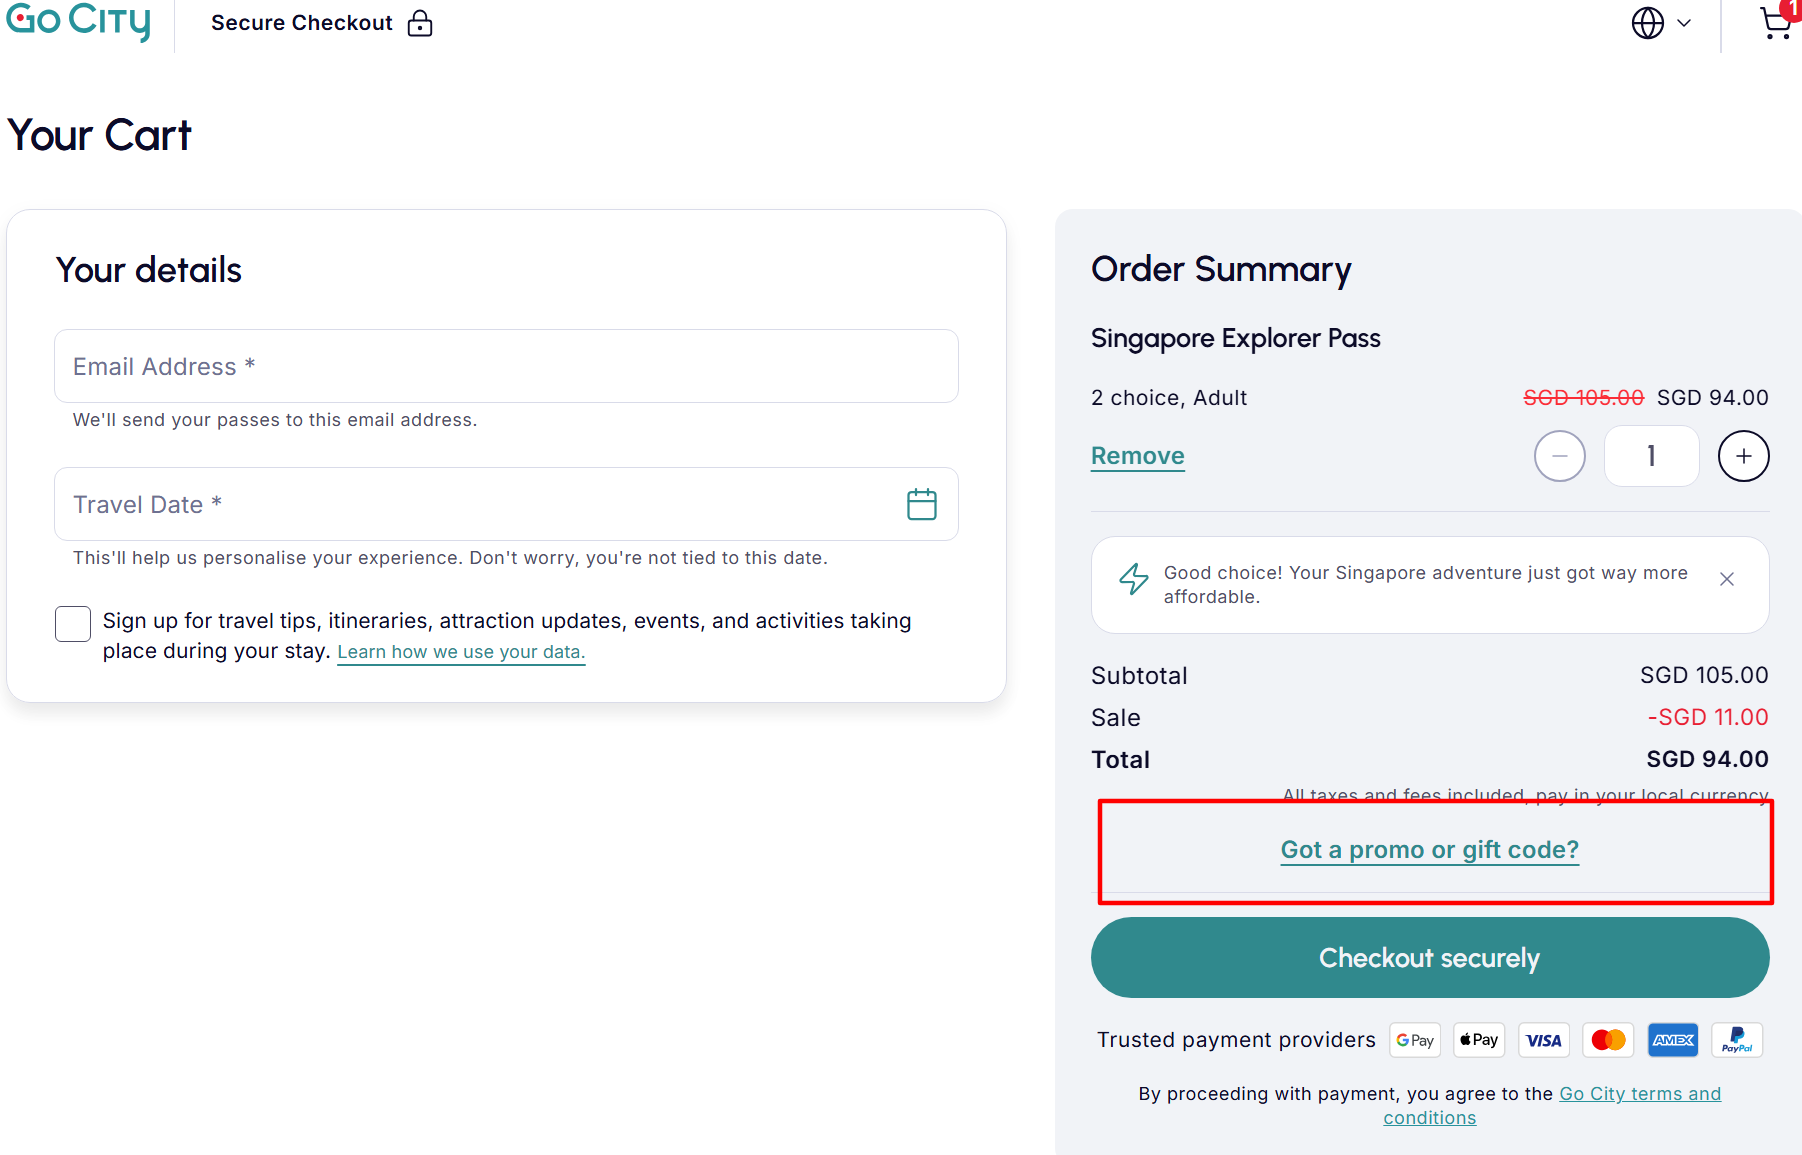The width and height of the screenshot is (1802, 1155).
Task: Enable the travel tips signup checkbox
Action: click(72, 623)
